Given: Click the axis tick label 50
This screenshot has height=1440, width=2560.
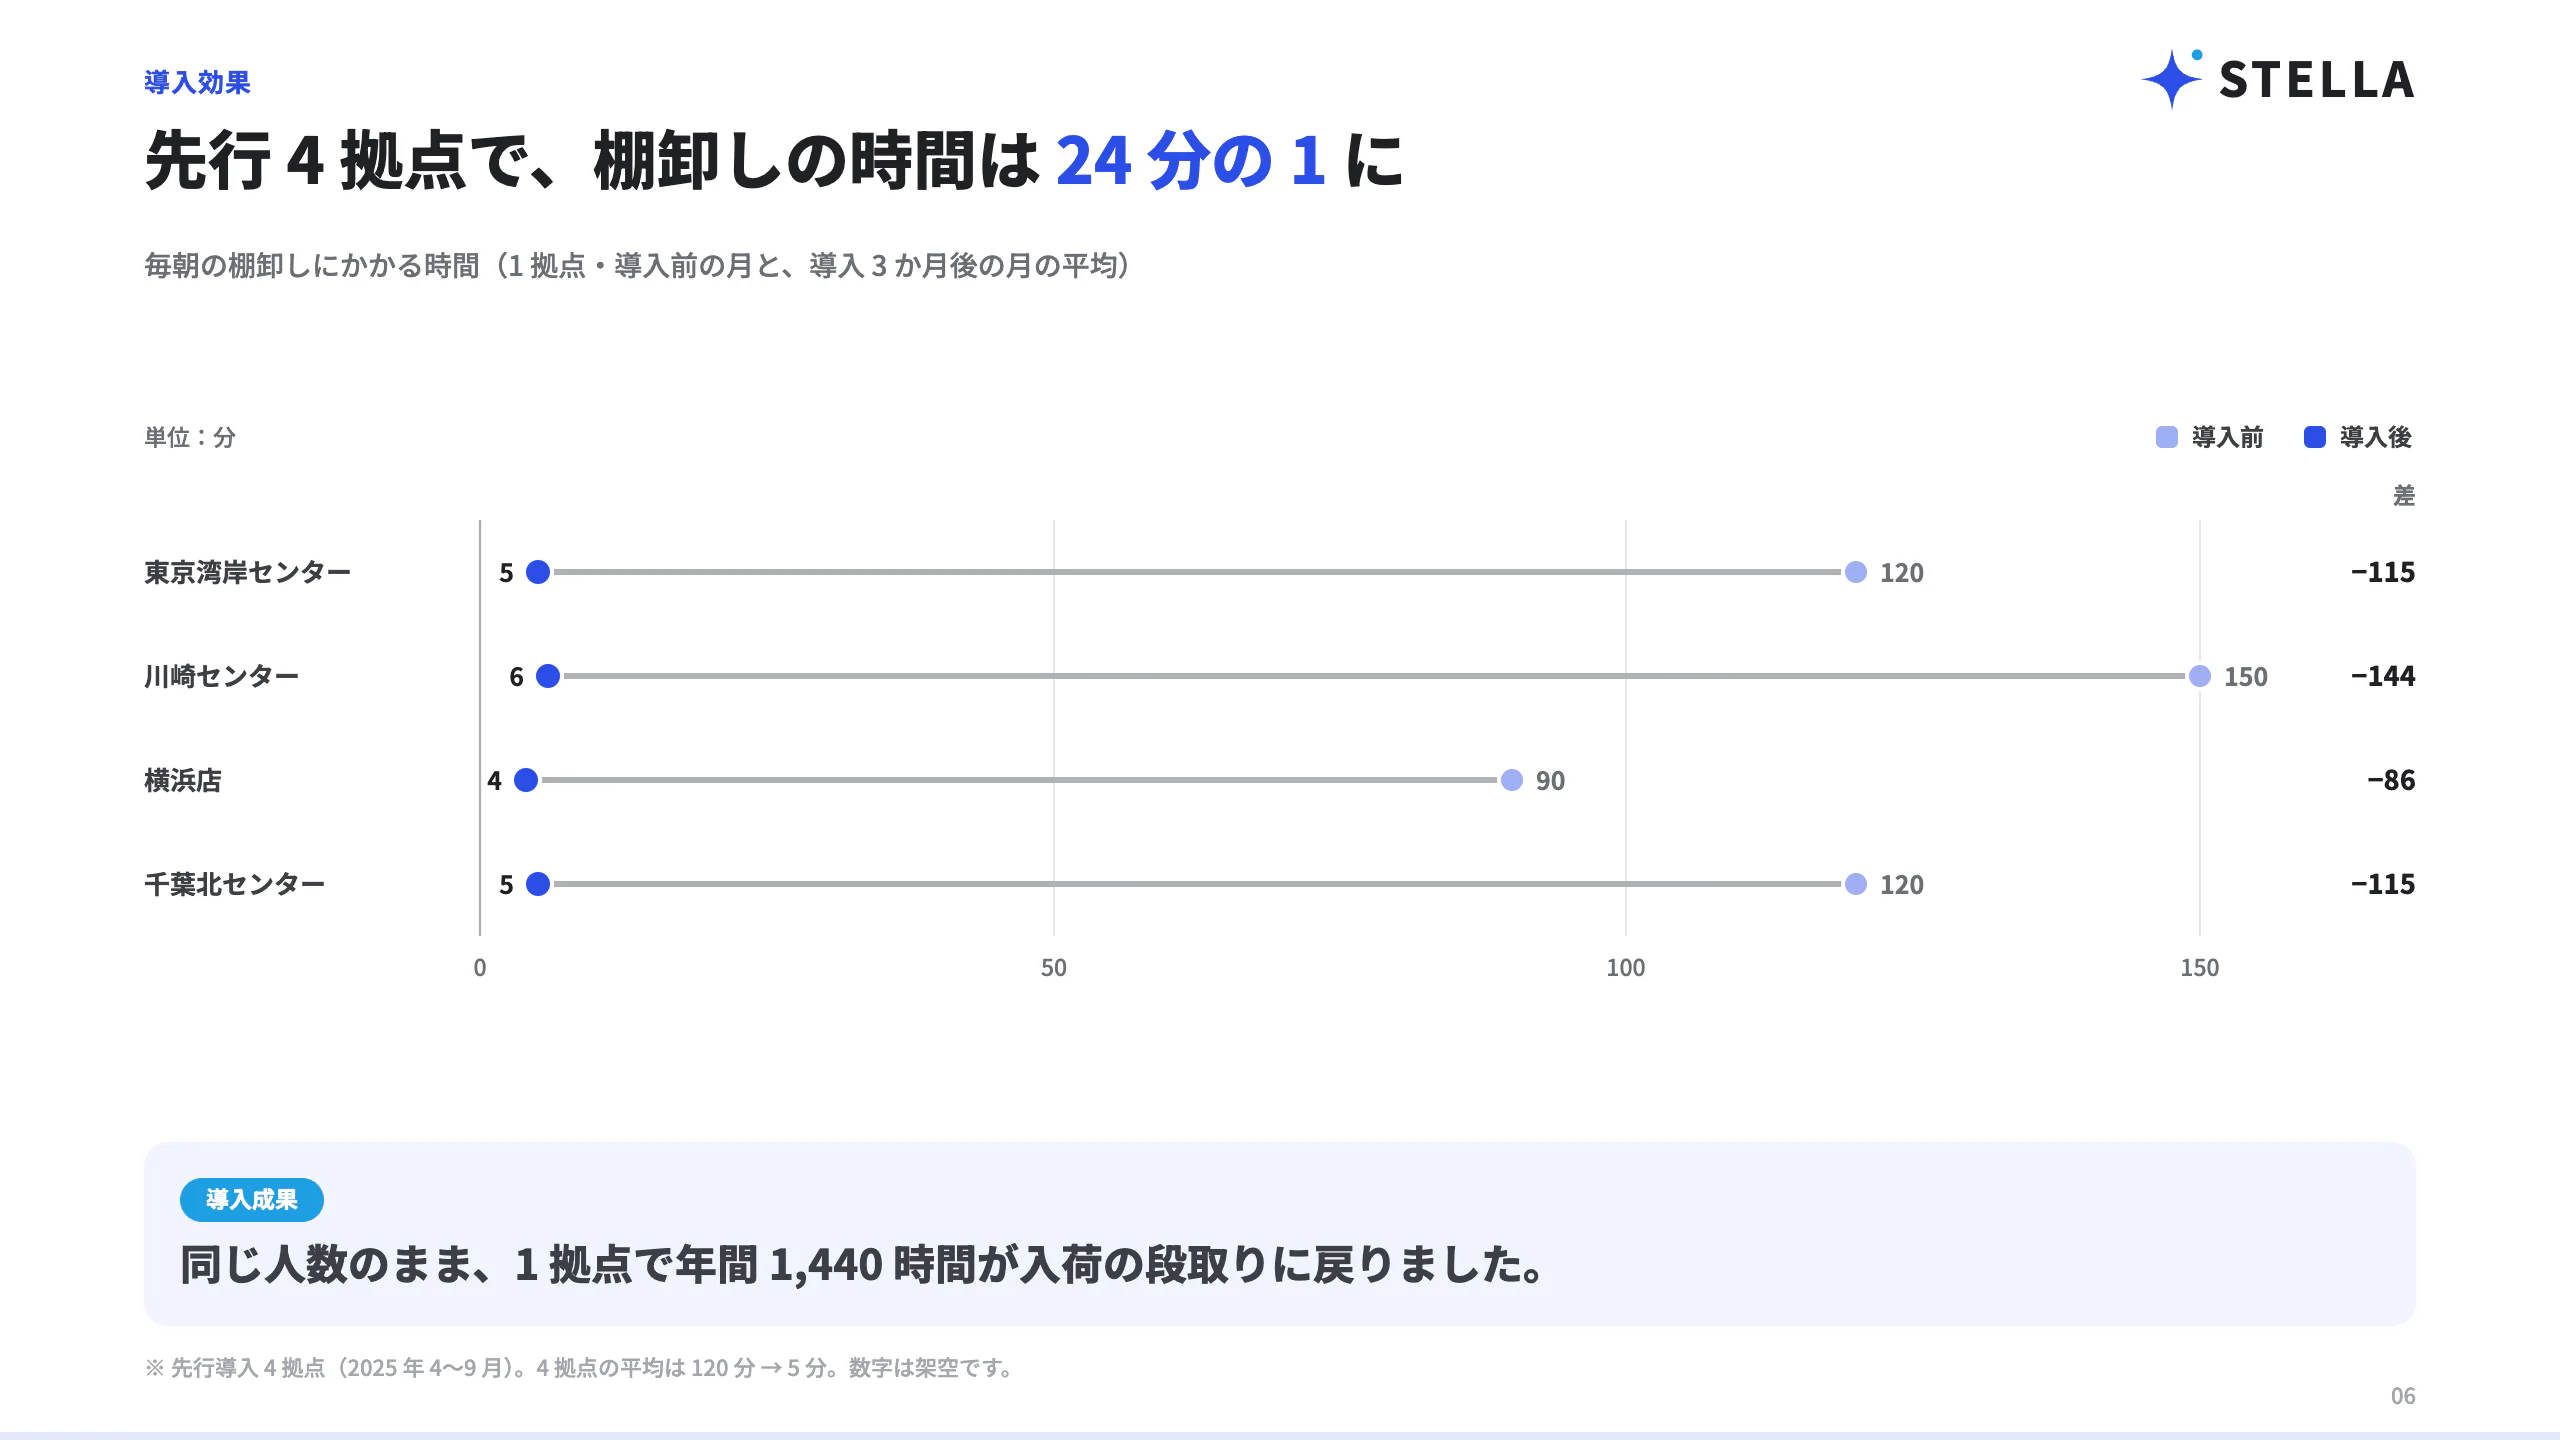Looking at the screenshot, I should (x=1054, y=968).
